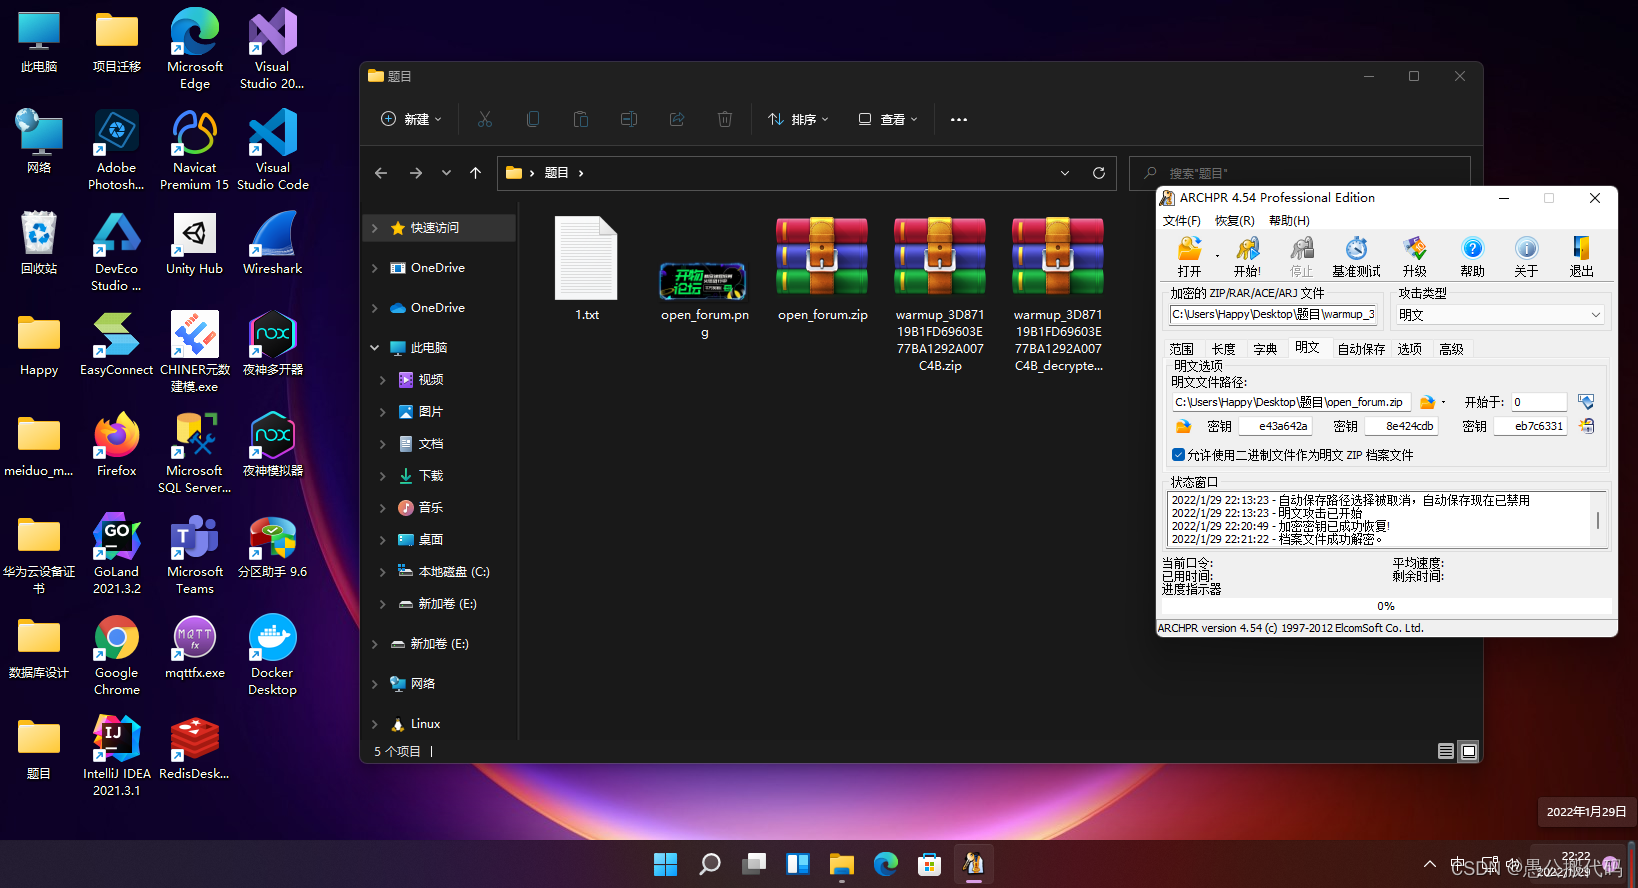Select the RedisDesktop desktop icon

click(194, 747)
